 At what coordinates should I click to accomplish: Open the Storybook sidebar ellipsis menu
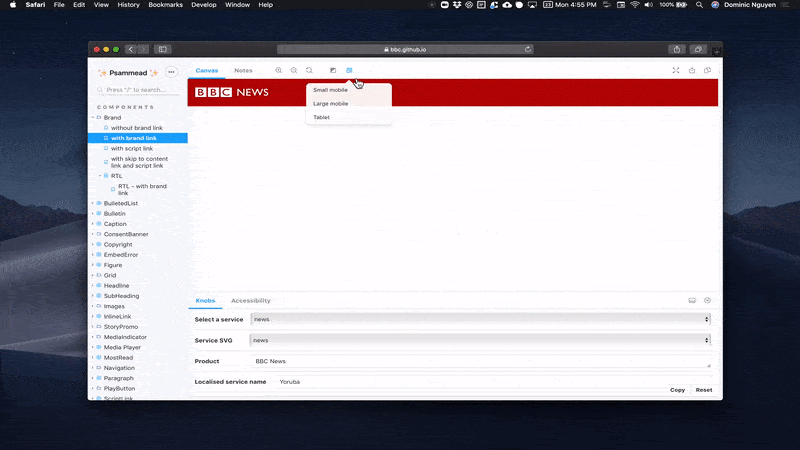coord(171,72)
